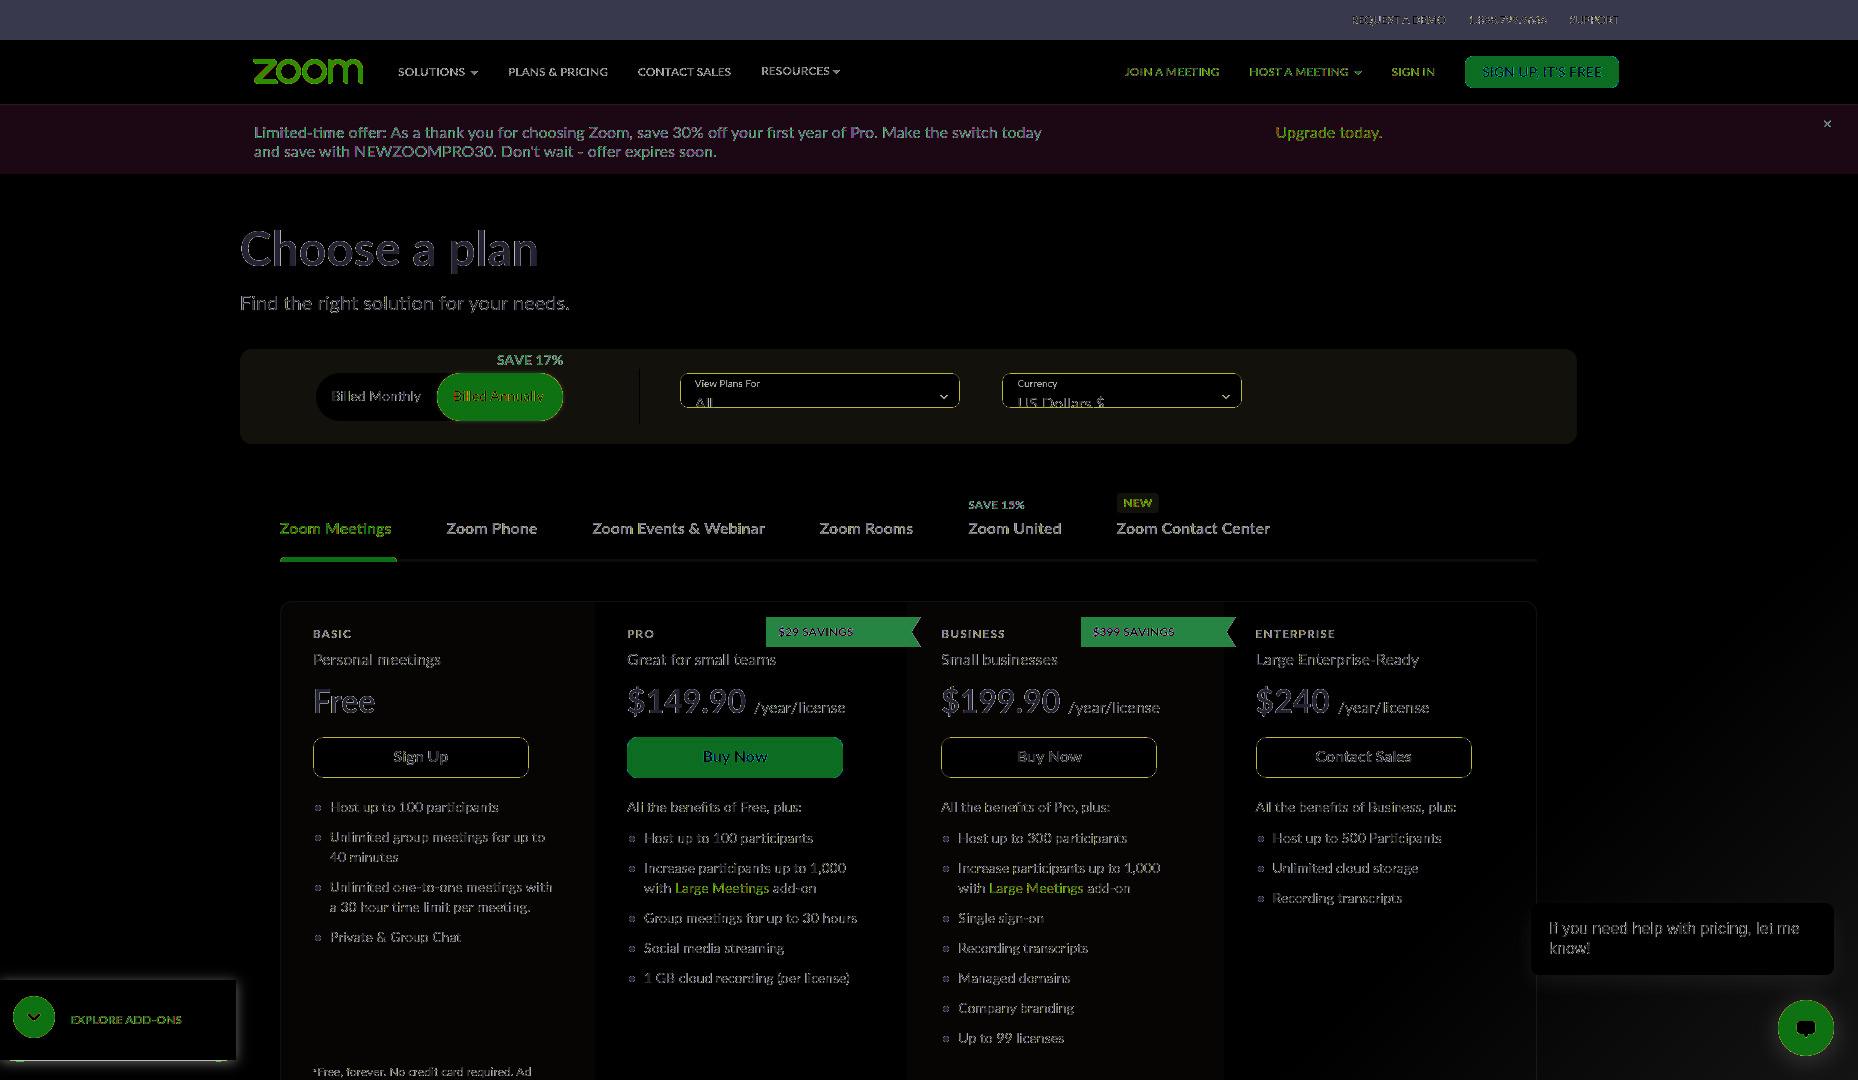Viewport: 1858px width, 1080px height.
Task: Click Request a Demo link
Action: 1398,20
